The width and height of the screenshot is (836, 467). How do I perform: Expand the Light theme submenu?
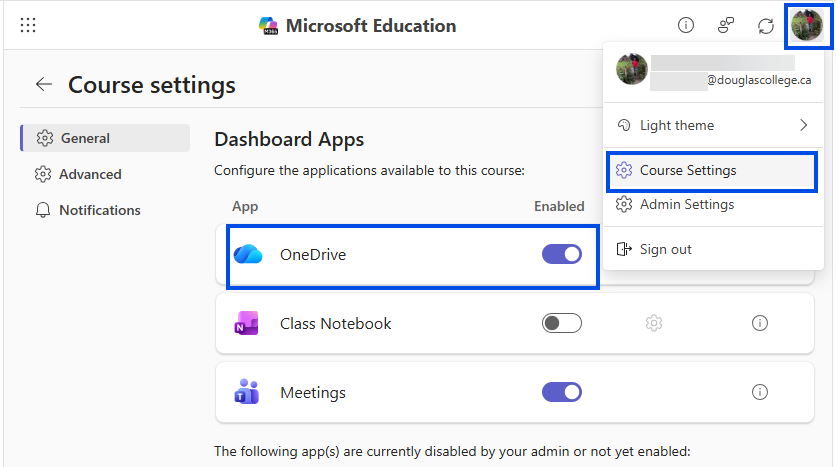[713, 125]
